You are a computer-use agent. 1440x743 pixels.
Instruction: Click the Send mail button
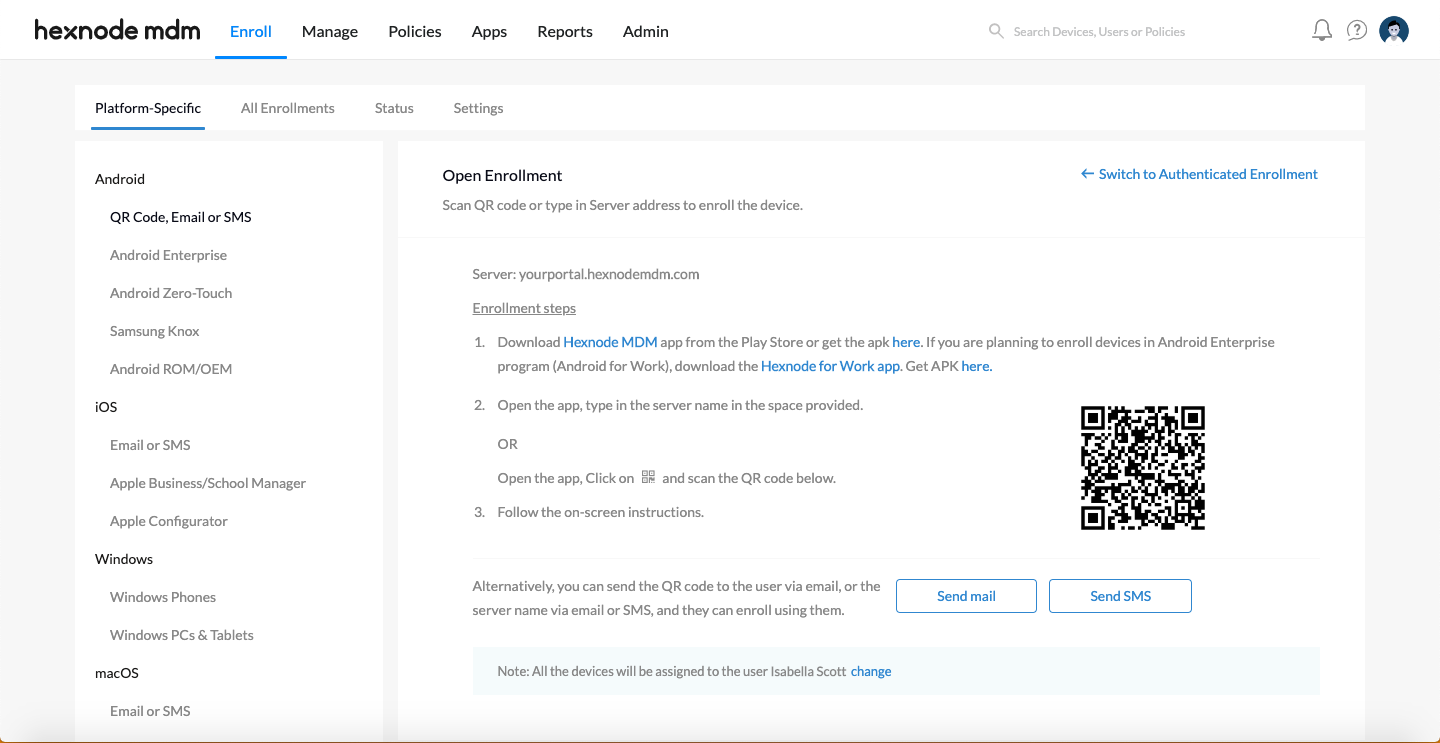(x=966, y=596)
